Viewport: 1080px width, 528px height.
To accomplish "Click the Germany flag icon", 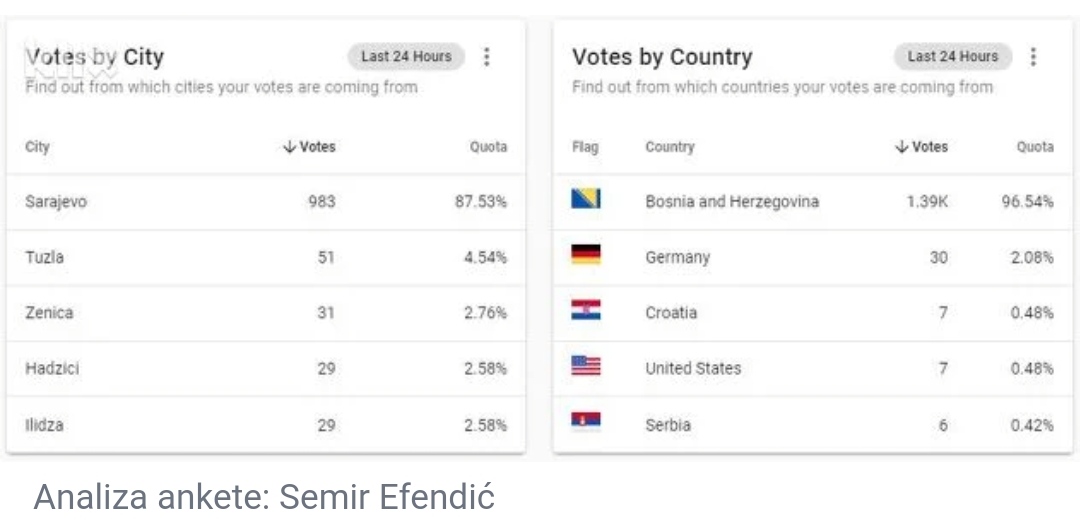I will [x=585, y=255].
